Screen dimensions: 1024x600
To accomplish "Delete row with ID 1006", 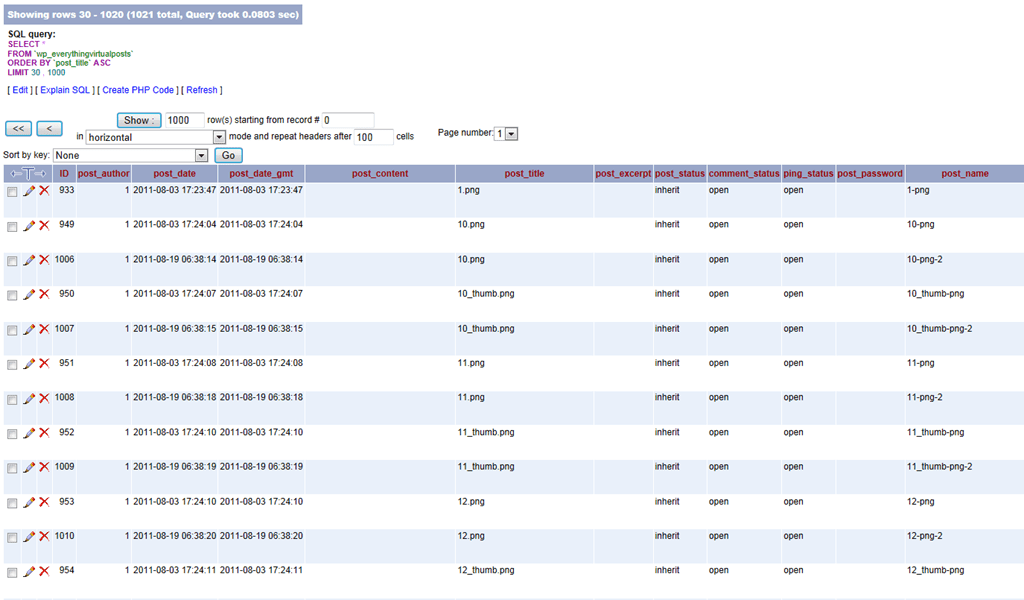I will point(44,260).
